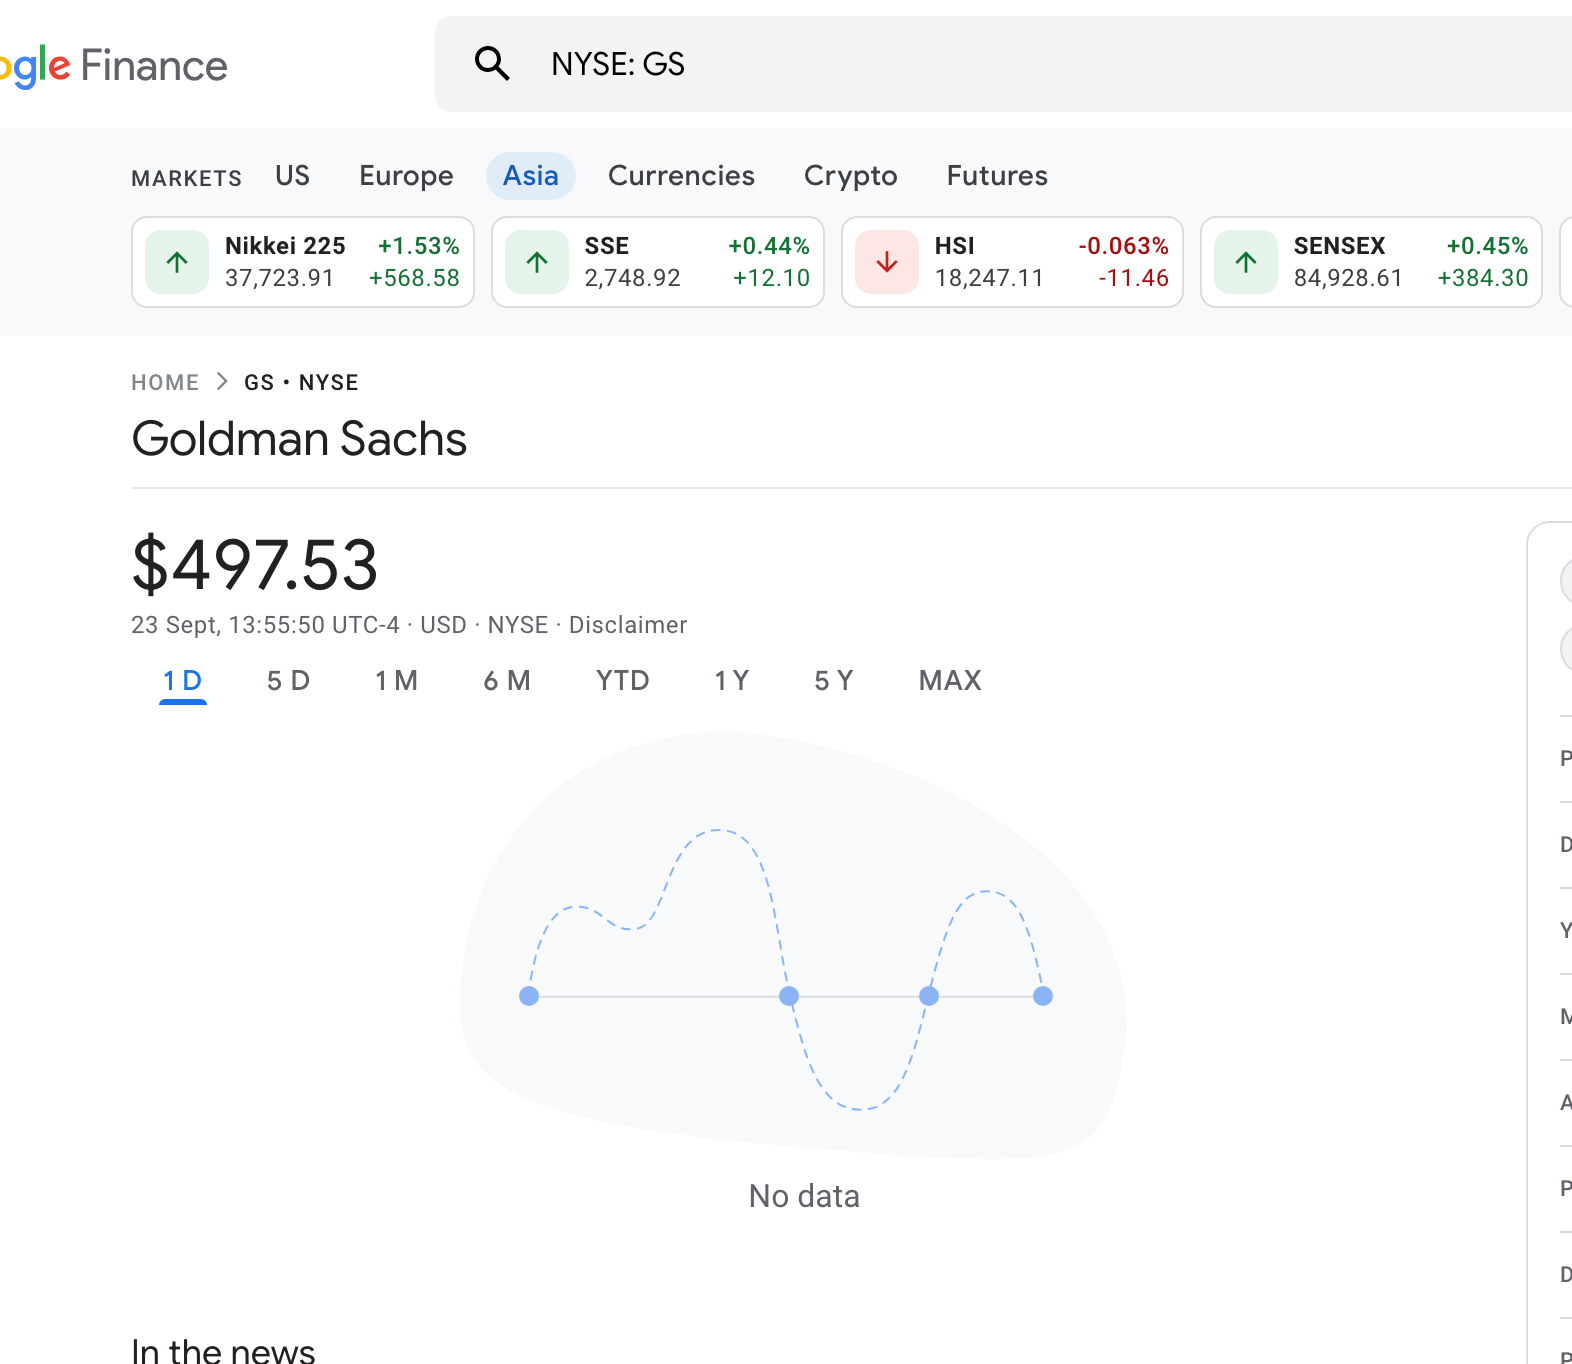Click the MARKETS label
Viewport: 1572px width, 1364px height.
pyautogui.click(x=186, y=178)
